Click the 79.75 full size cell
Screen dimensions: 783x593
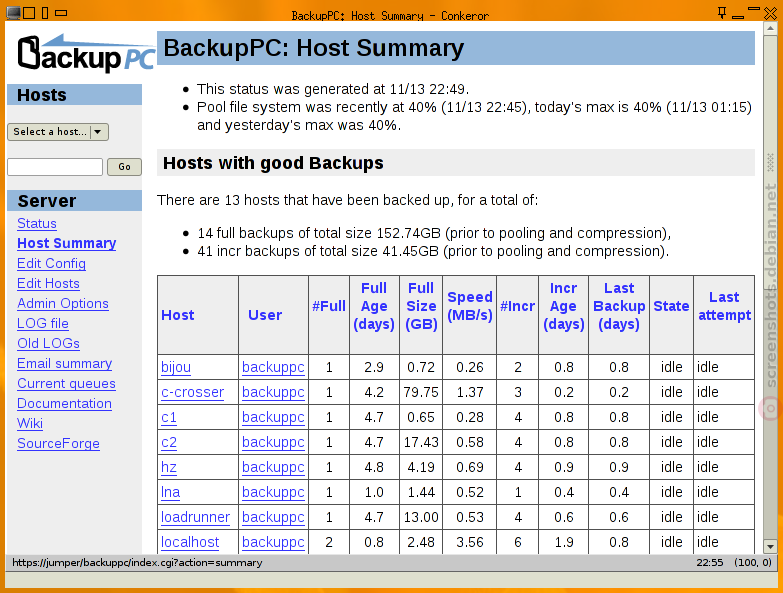[421, 392]
